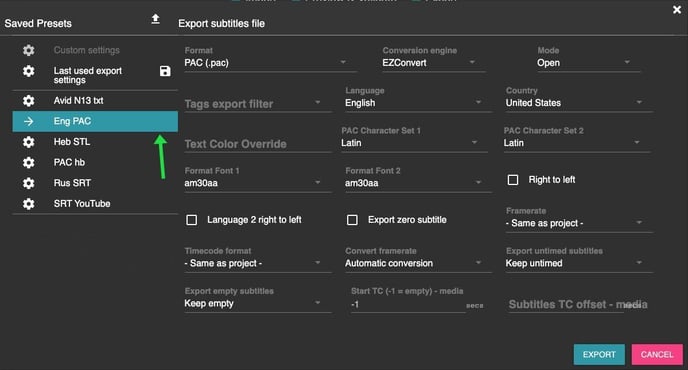
Task: Expand the Framerate dropdown
Action: click(x=579, y=223)
